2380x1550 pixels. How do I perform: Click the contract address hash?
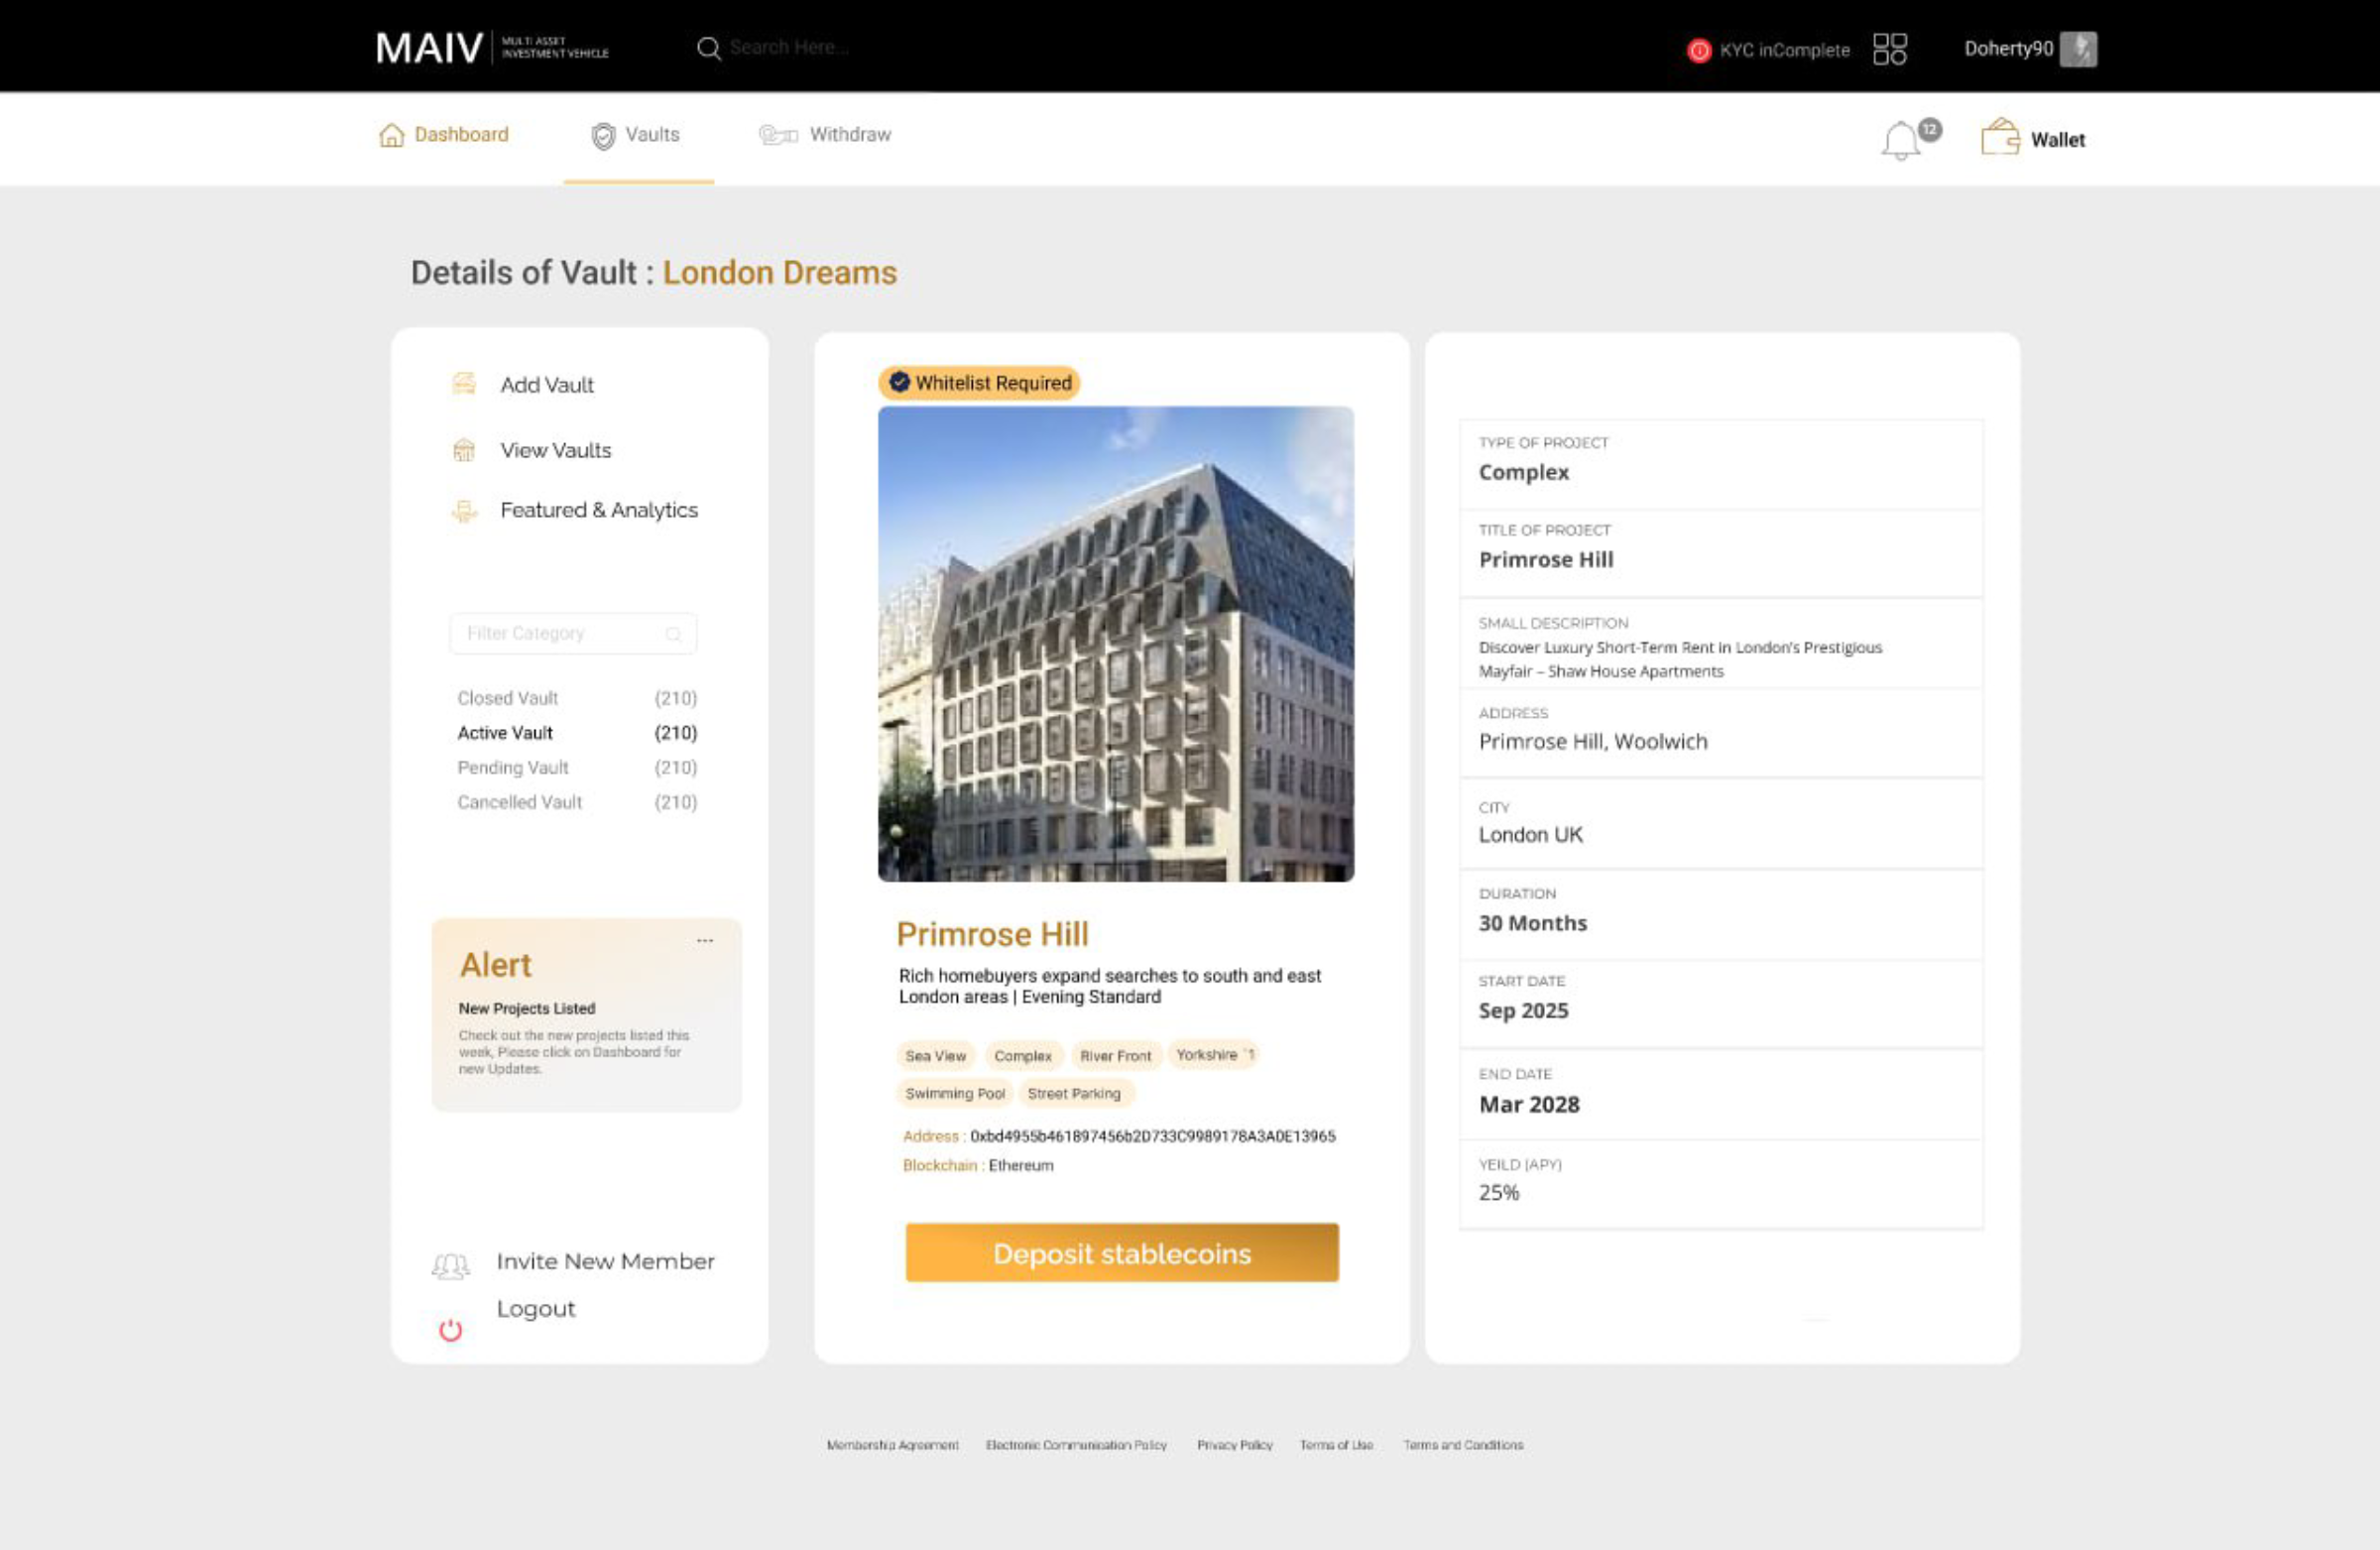click(1152, 1136)
